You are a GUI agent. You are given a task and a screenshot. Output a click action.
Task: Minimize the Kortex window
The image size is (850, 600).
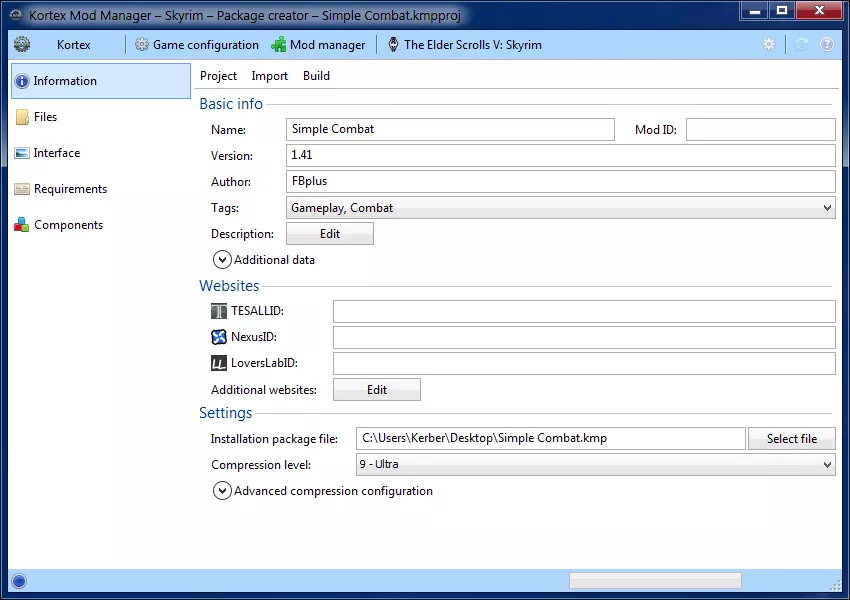pos(755,10)
